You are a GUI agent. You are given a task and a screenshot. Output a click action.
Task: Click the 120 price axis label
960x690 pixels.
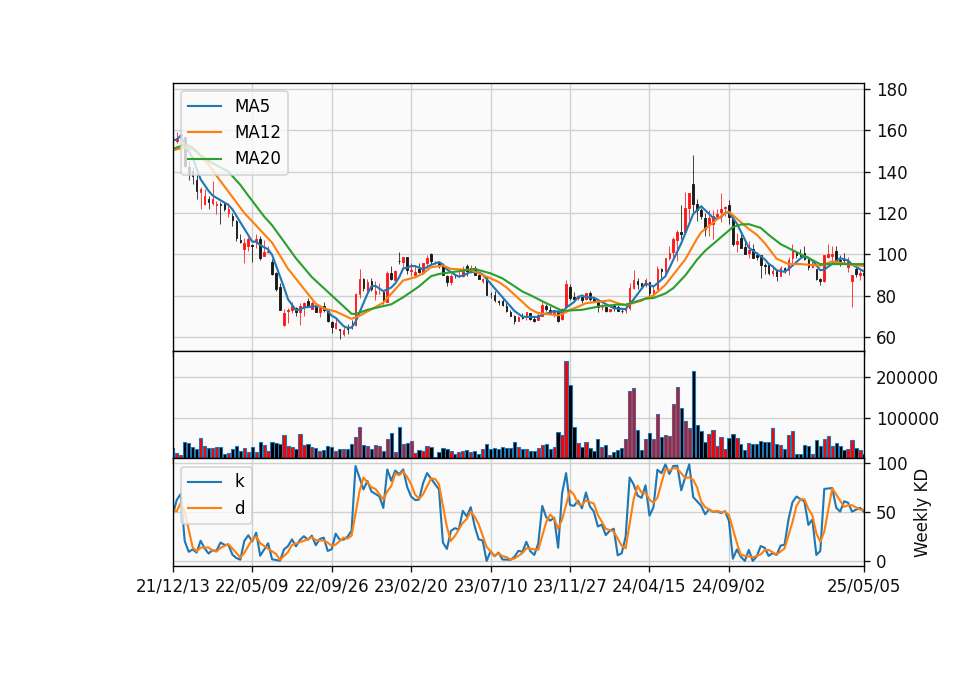click(x=892, y=214)
